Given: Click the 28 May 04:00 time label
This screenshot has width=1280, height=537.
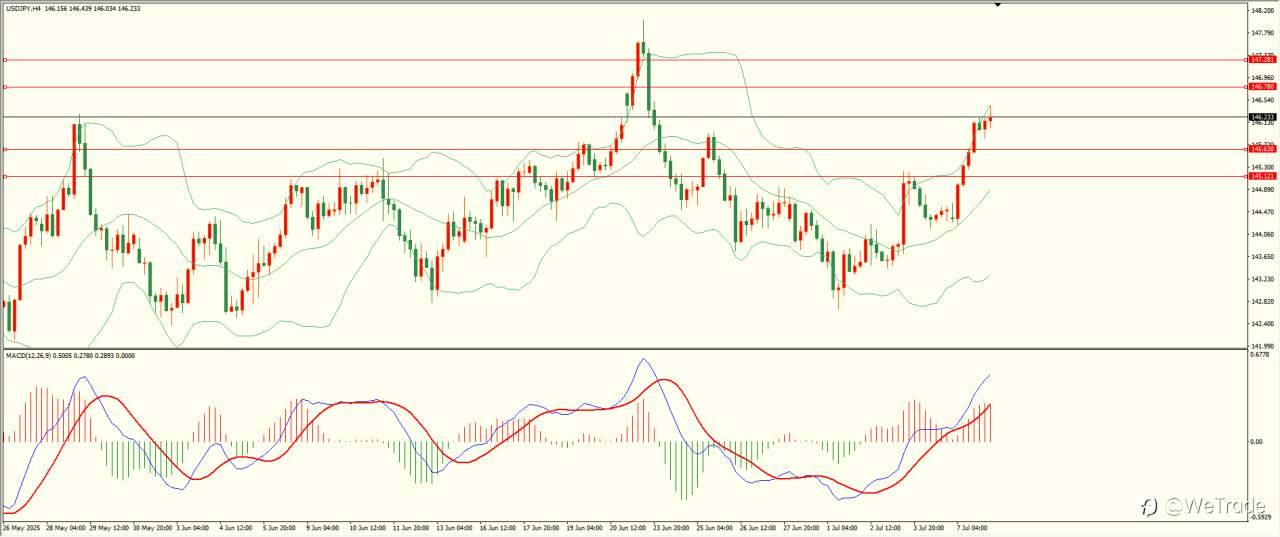Looking at the screenshot, I should click(66, 527).
